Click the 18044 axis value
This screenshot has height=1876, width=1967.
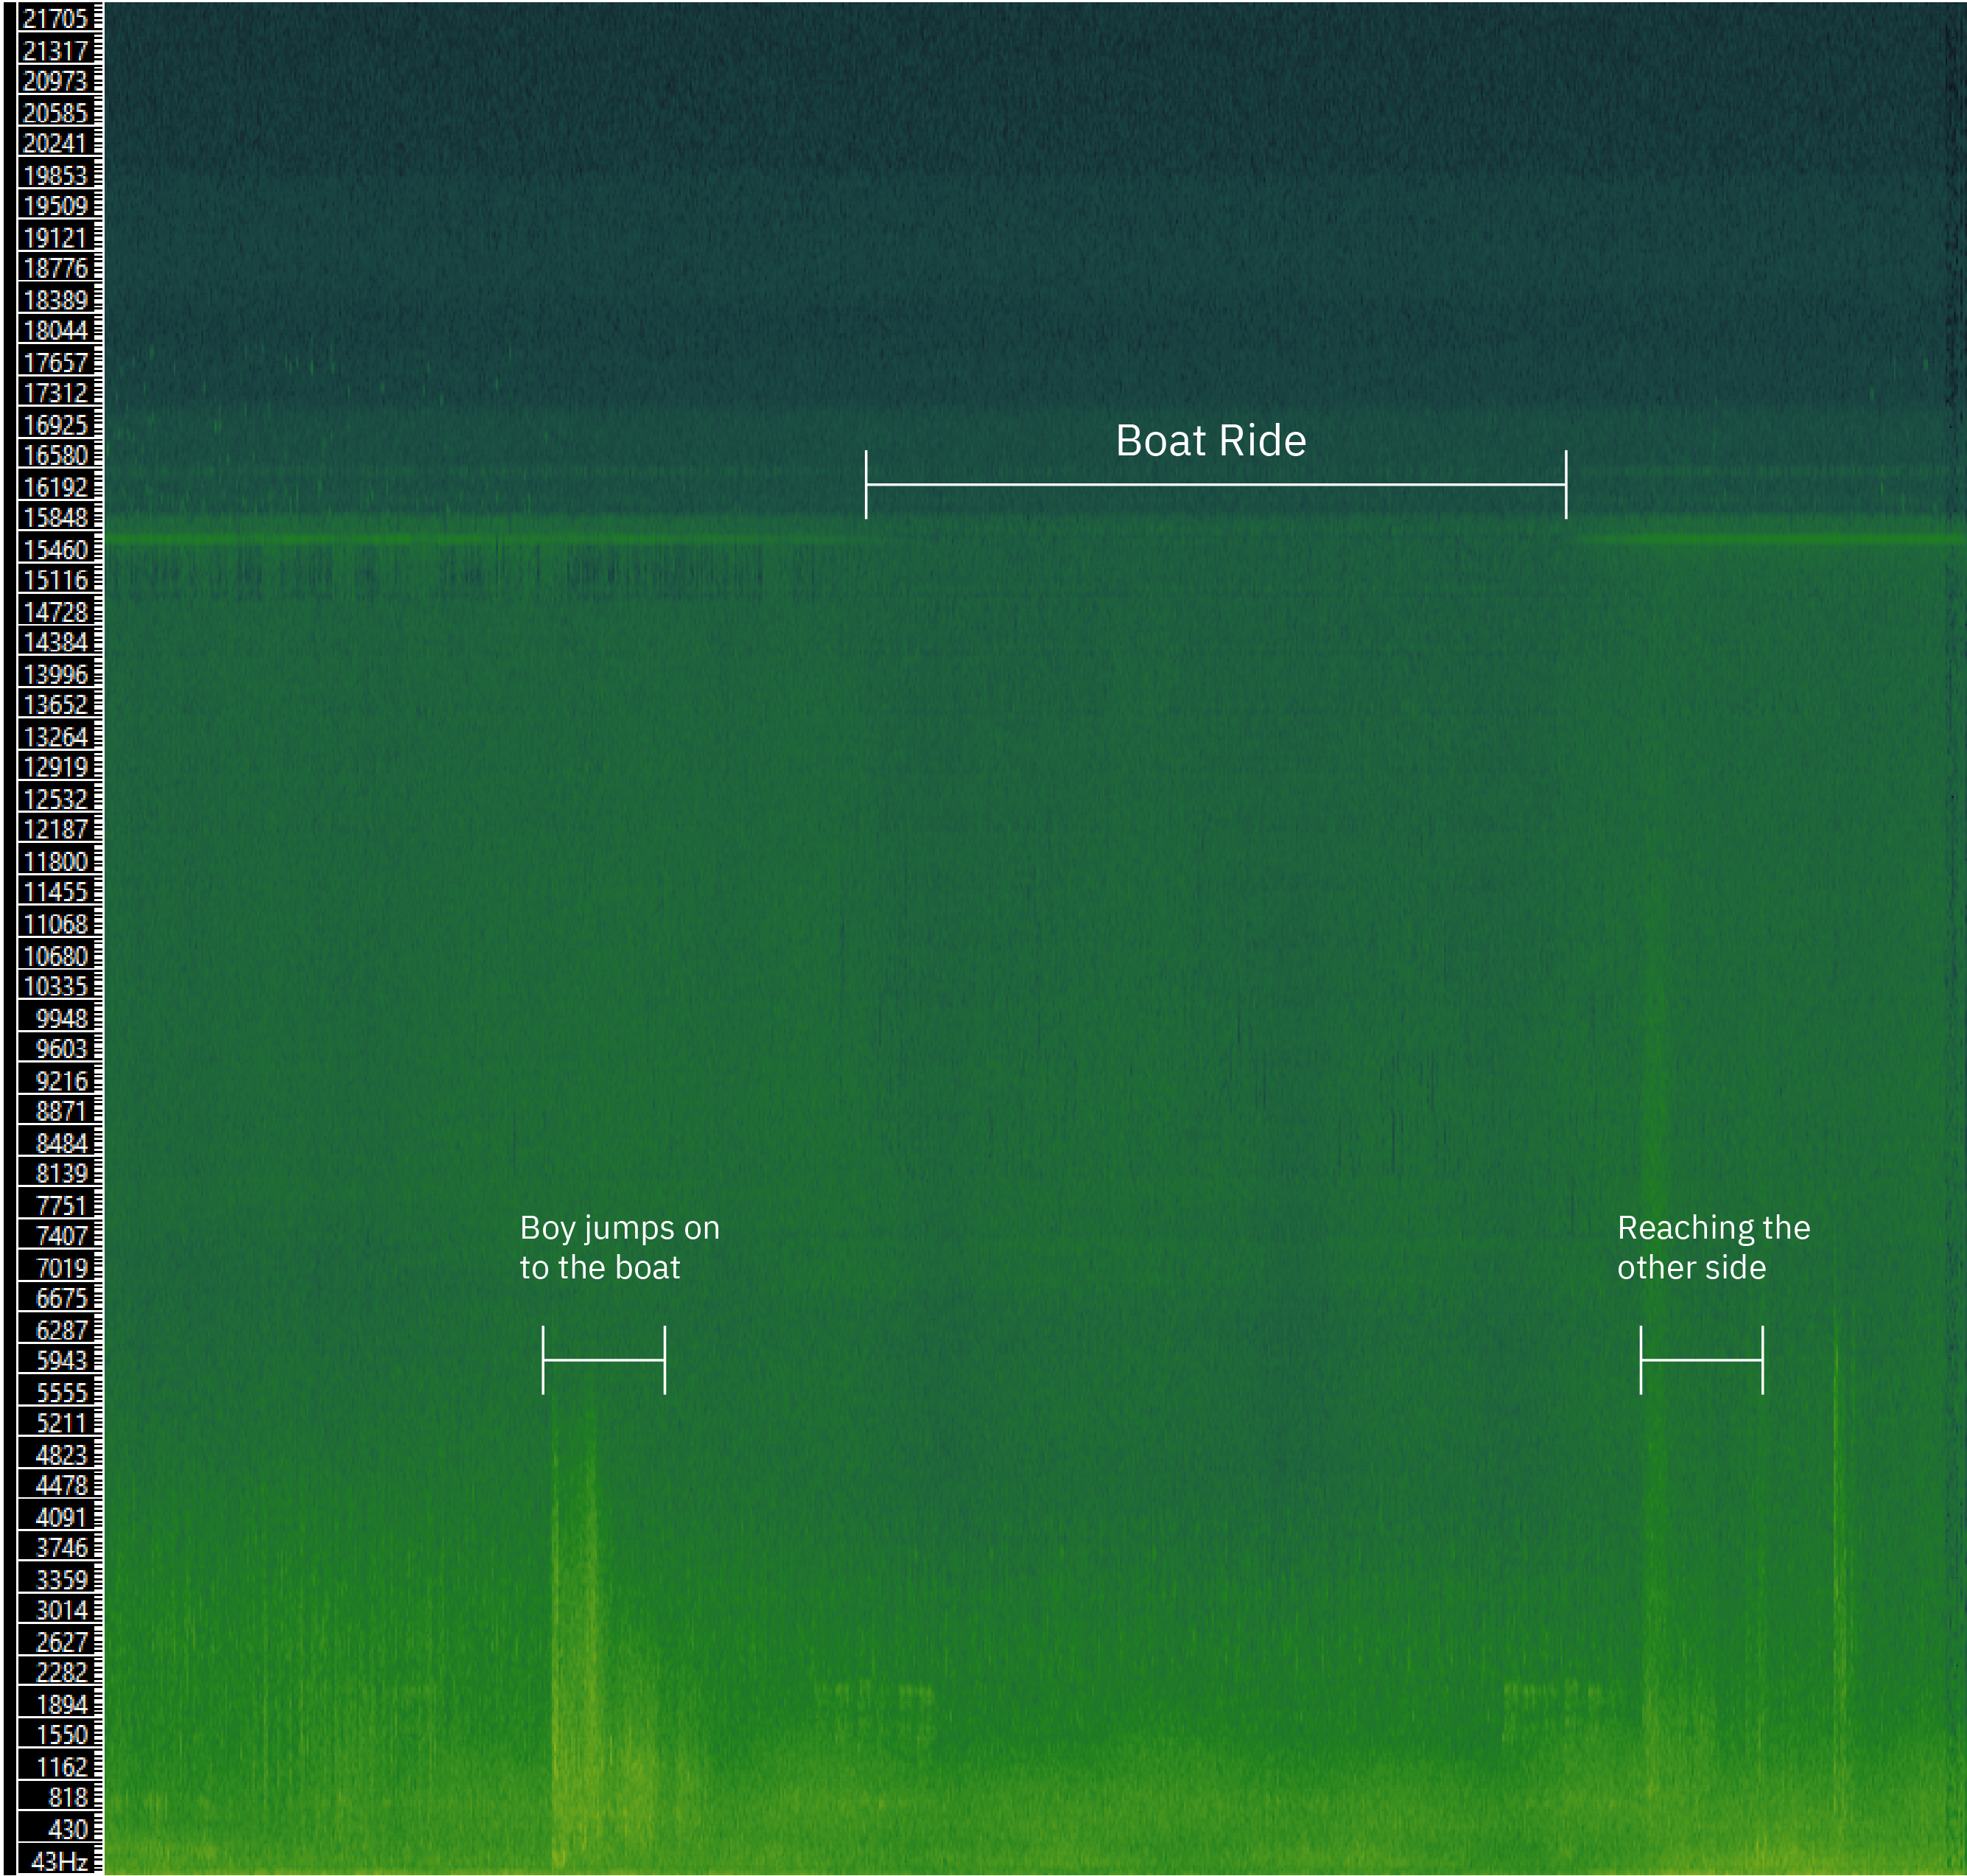(x=56, y=330)
